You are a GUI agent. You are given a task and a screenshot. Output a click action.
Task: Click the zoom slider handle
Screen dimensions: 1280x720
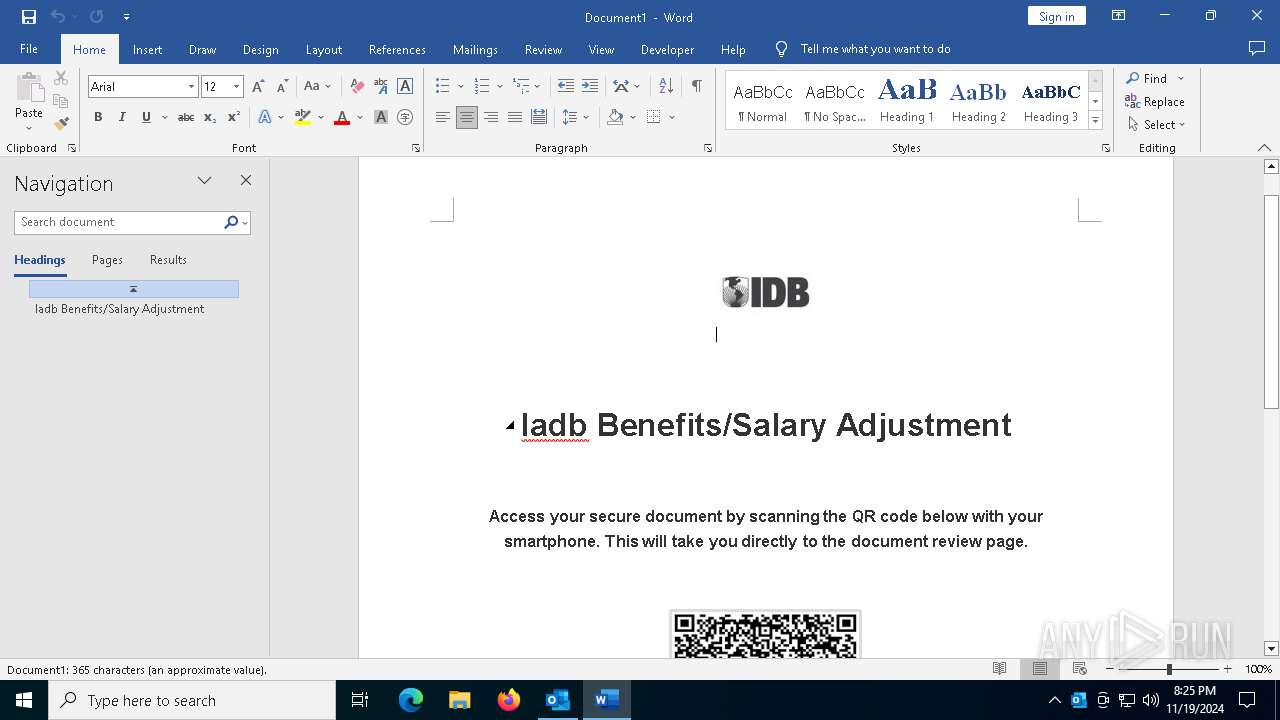1169,669
